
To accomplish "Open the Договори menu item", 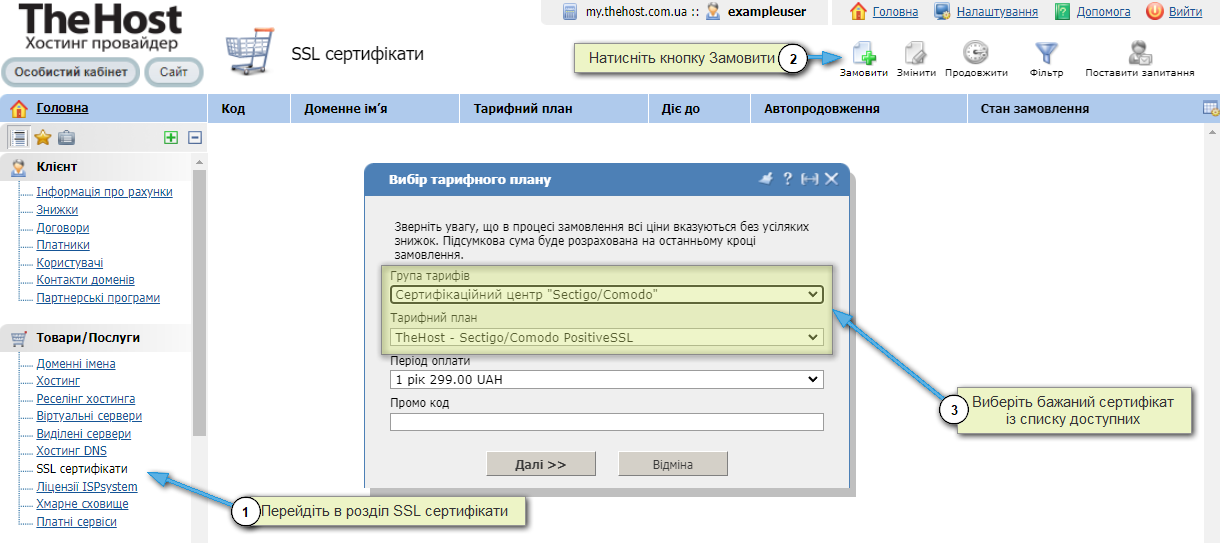I will [62, 228].
